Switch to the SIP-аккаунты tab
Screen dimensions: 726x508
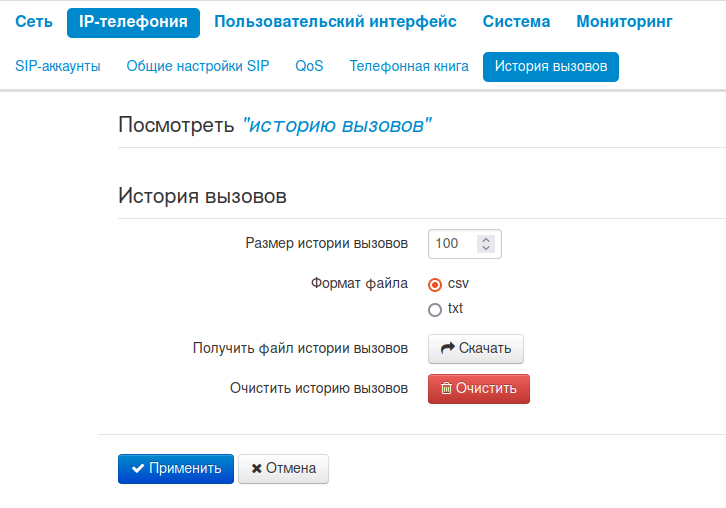(58, 67)
